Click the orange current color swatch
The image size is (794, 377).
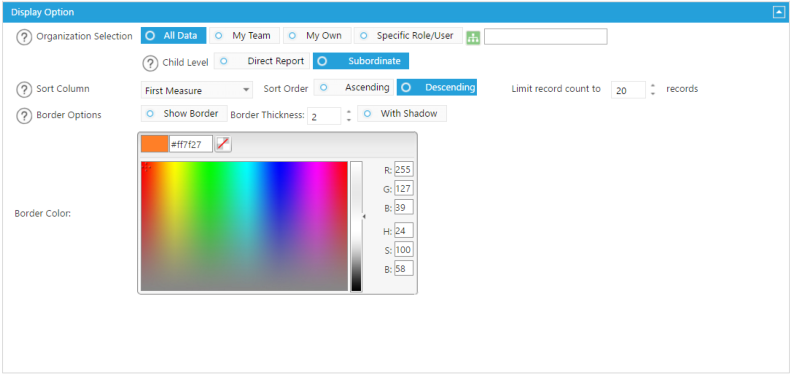coord(154,144)
